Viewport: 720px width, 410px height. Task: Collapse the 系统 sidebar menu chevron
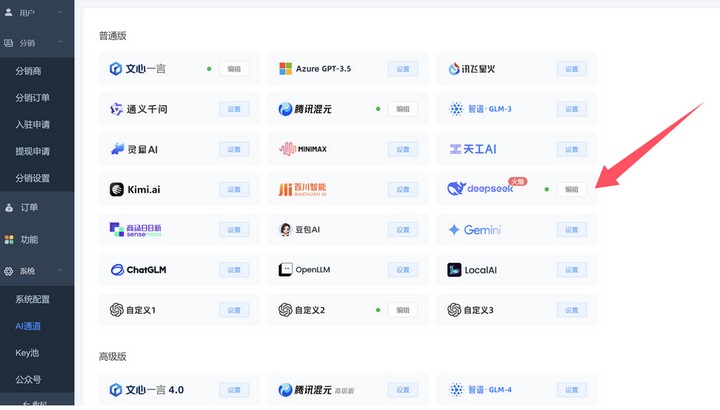point(60,270)
